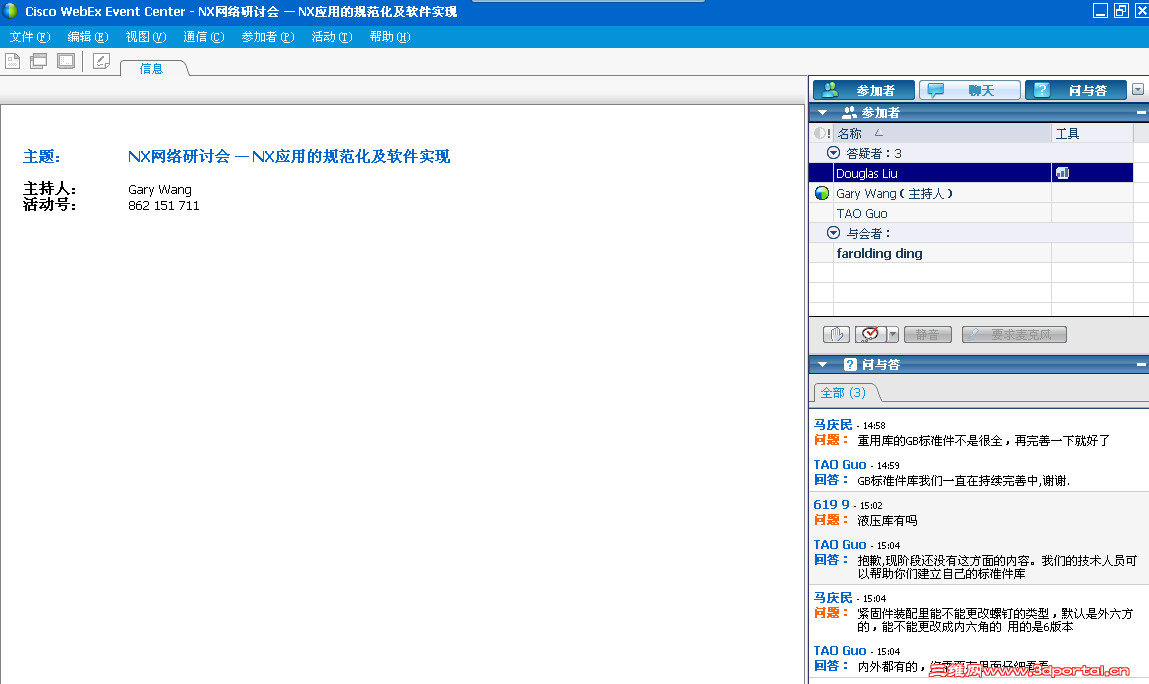
Task: Click the status indicator column header icon
Action: (821, 133)
